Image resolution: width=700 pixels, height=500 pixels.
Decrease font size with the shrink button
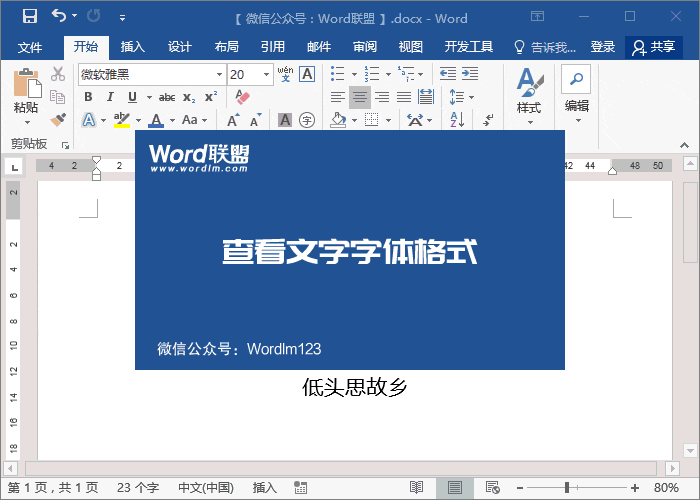tap(255, 120)
